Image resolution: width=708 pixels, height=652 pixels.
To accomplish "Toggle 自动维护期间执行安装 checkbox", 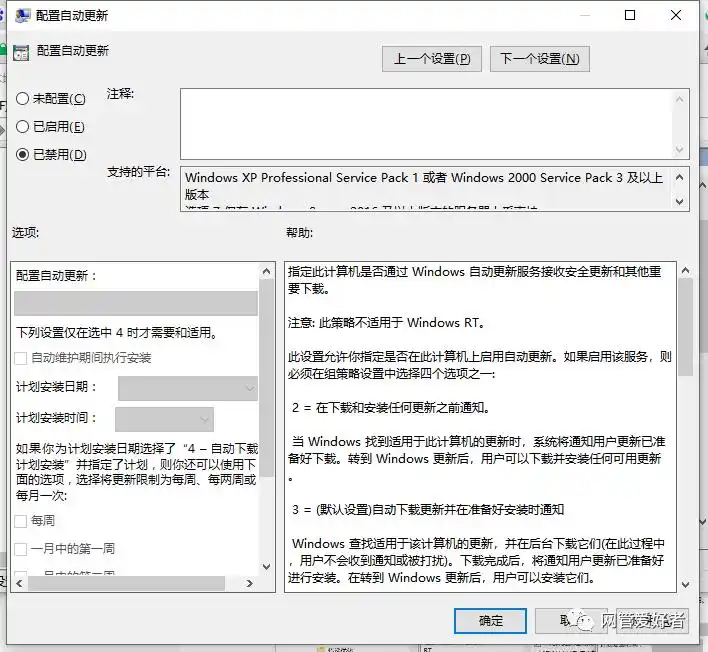I will pyautogui.click(x=21, y=359).
